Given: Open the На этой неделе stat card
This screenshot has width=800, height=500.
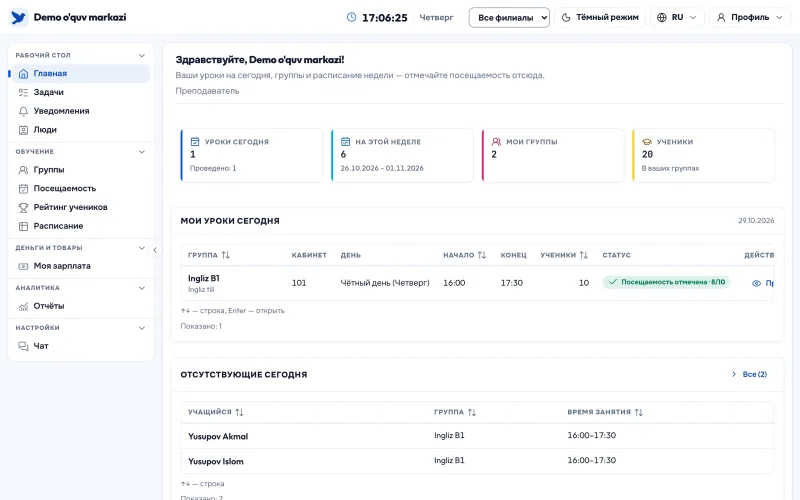Looking at the screenshot, I should [402, 156].
